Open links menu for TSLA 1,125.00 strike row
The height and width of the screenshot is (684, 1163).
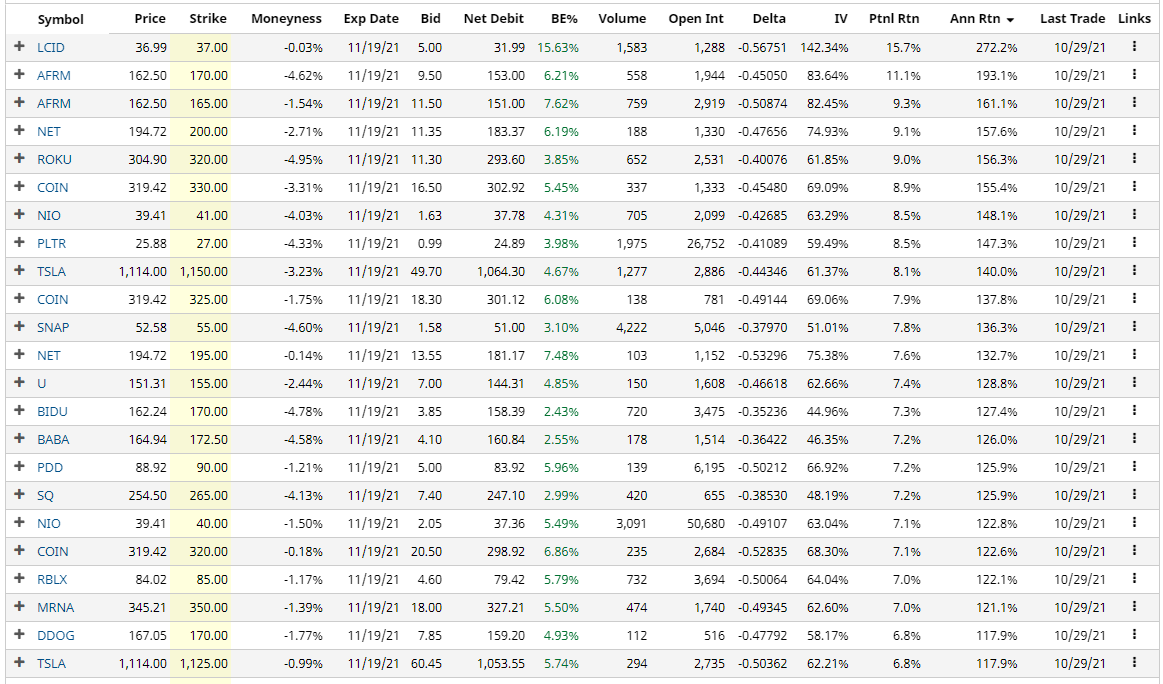(1134, 662)
